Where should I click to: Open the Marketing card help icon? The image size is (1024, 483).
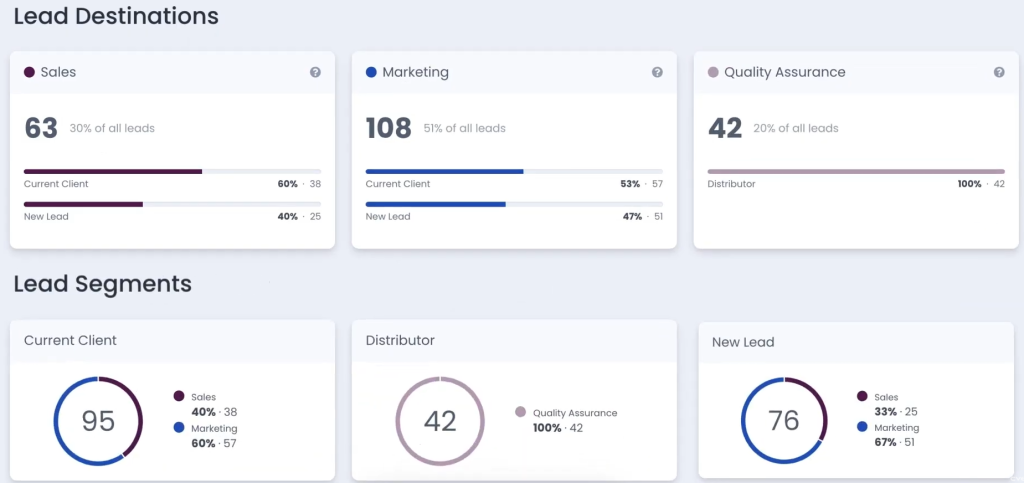[657, 72]
